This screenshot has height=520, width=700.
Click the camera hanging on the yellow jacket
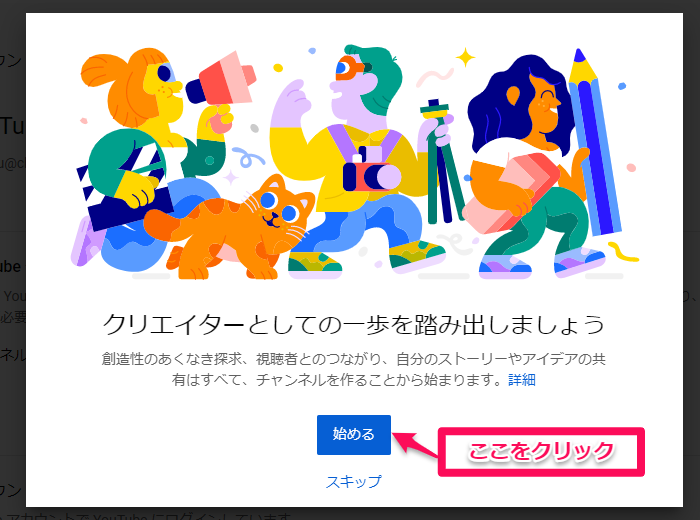tap(371, 172)
